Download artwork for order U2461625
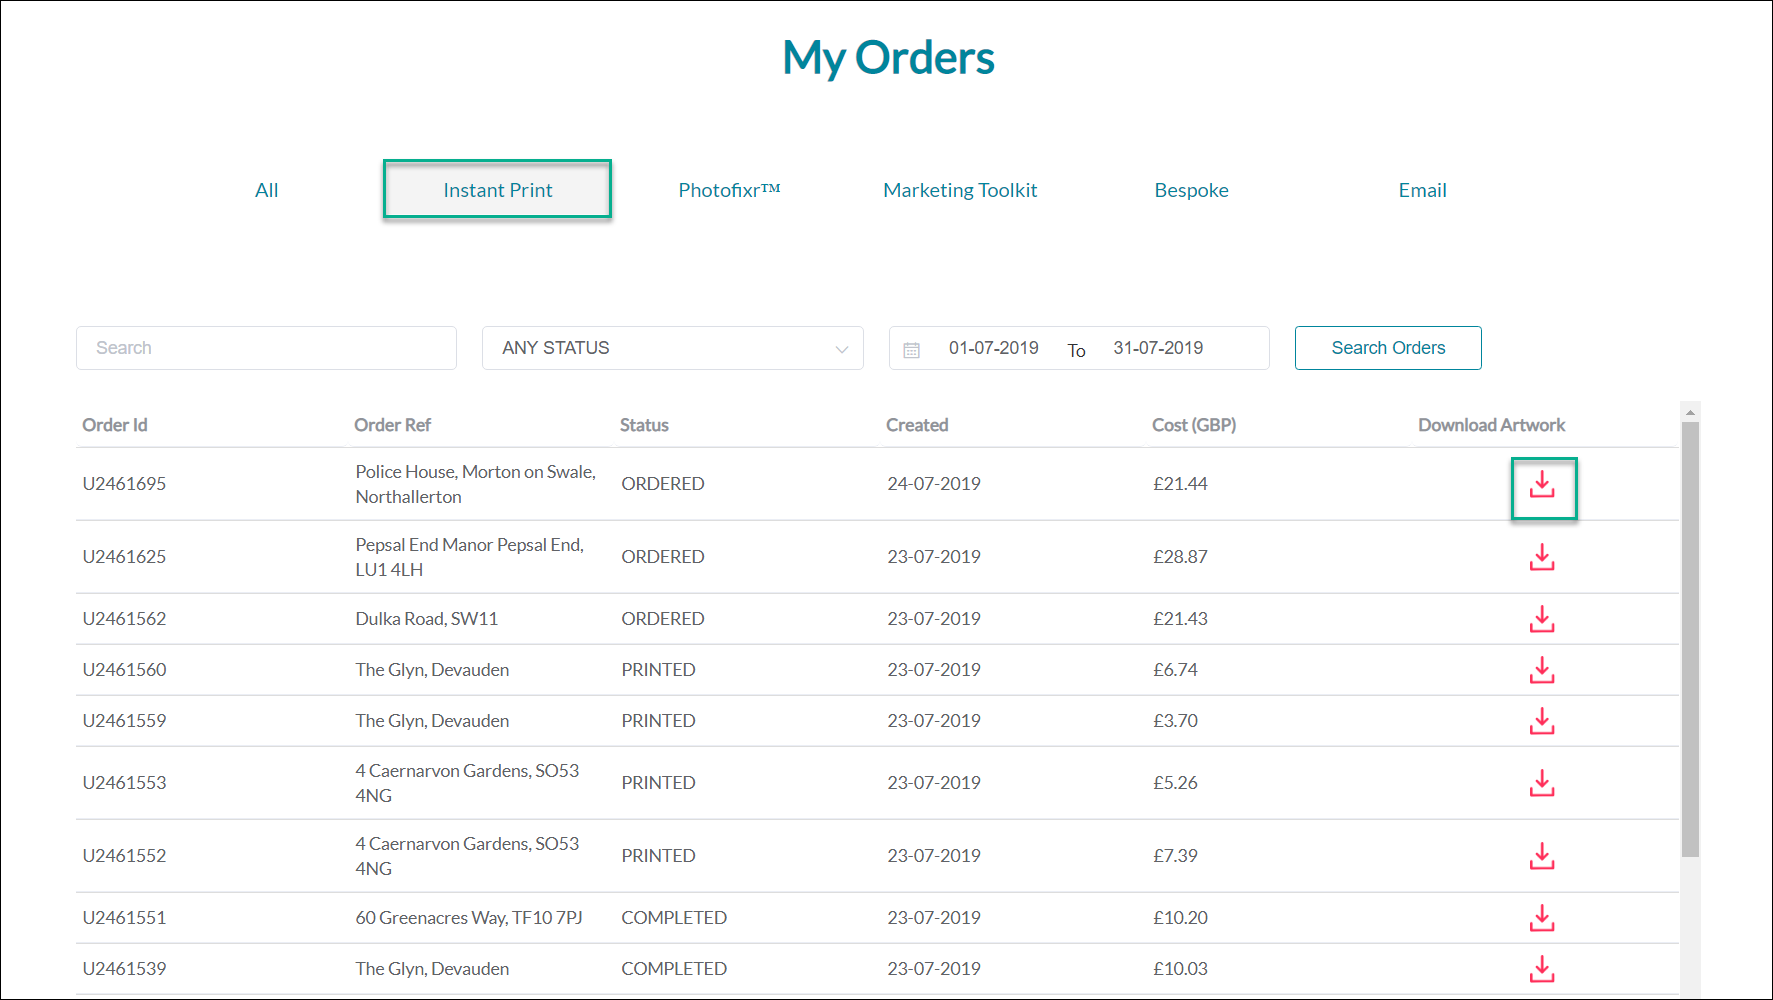The height and width of the screenshot is (1000, 1773). (1542, 558)
